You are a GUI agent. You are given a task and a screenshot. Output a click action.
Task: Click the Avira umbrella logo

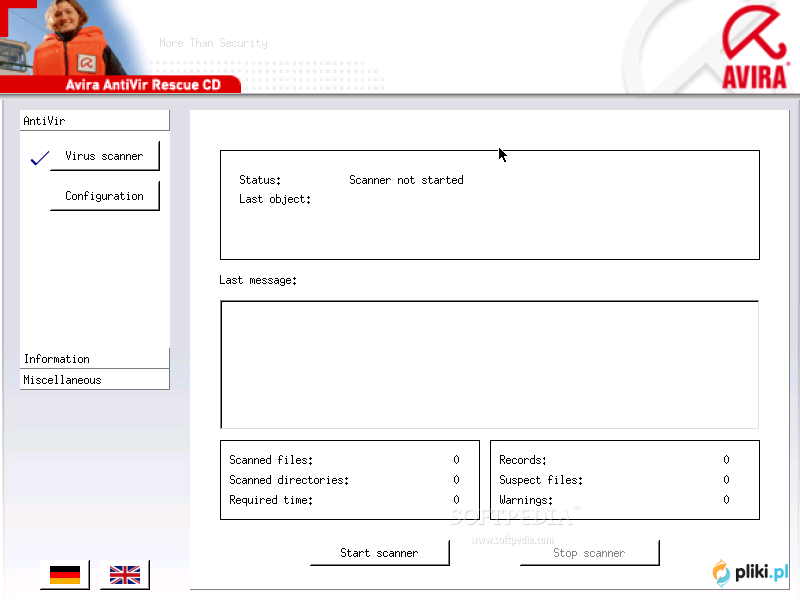point(755,46)
